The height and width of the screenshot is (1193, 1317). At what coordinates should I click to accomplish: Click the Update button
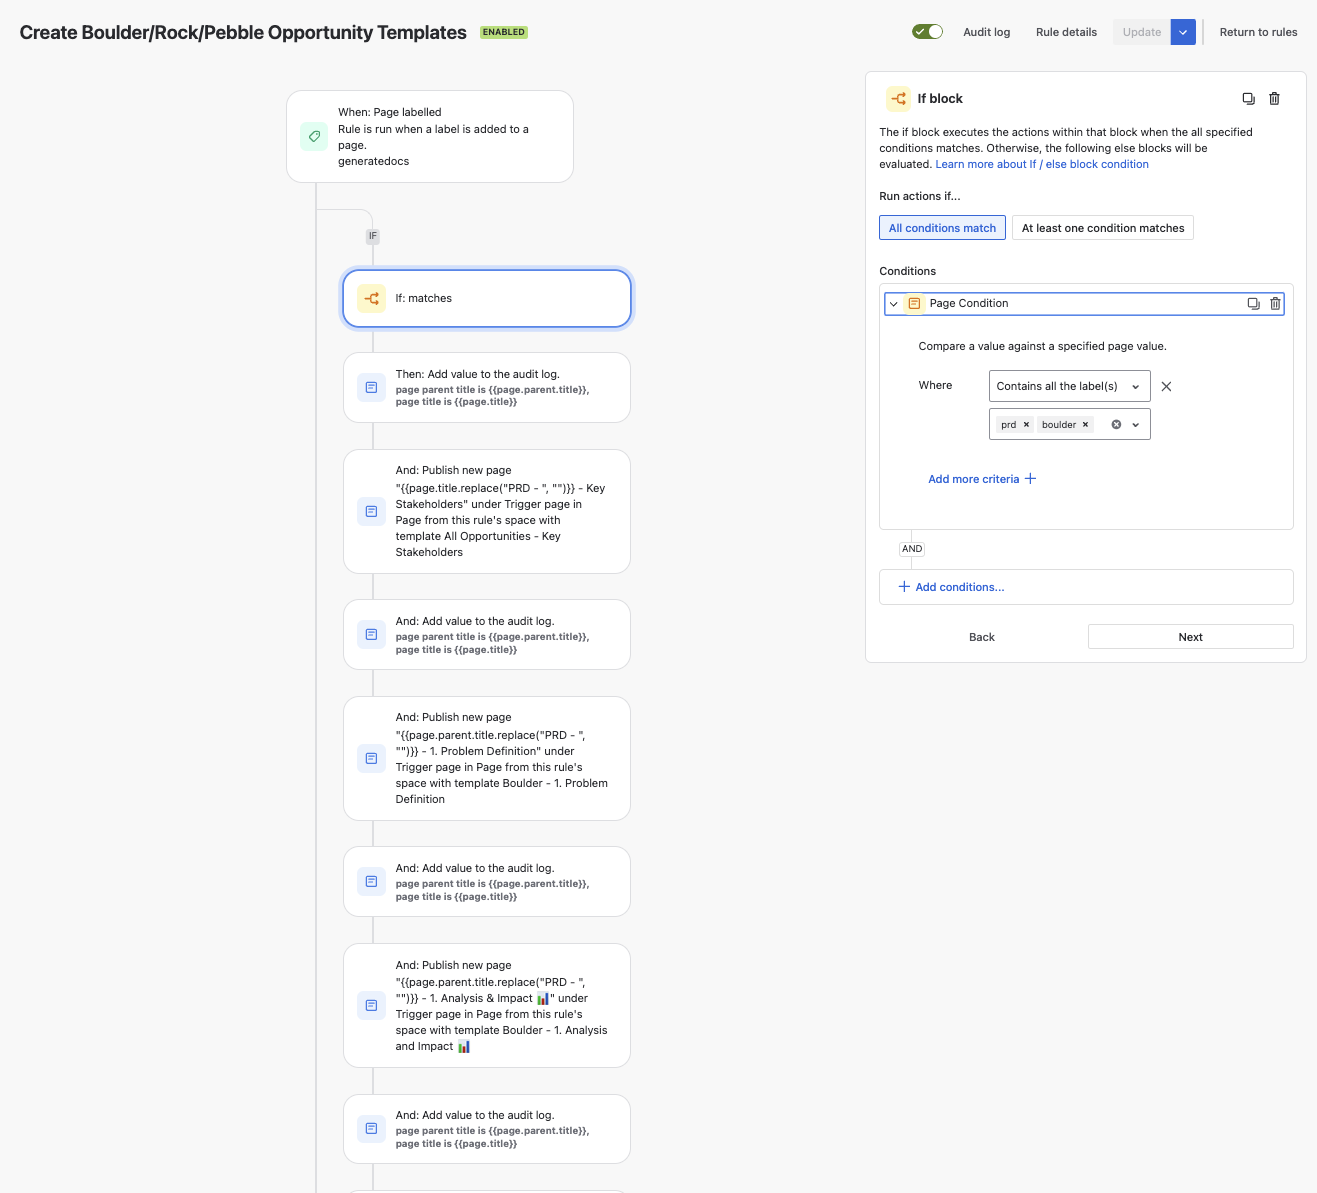click(x=1141, y=32)
